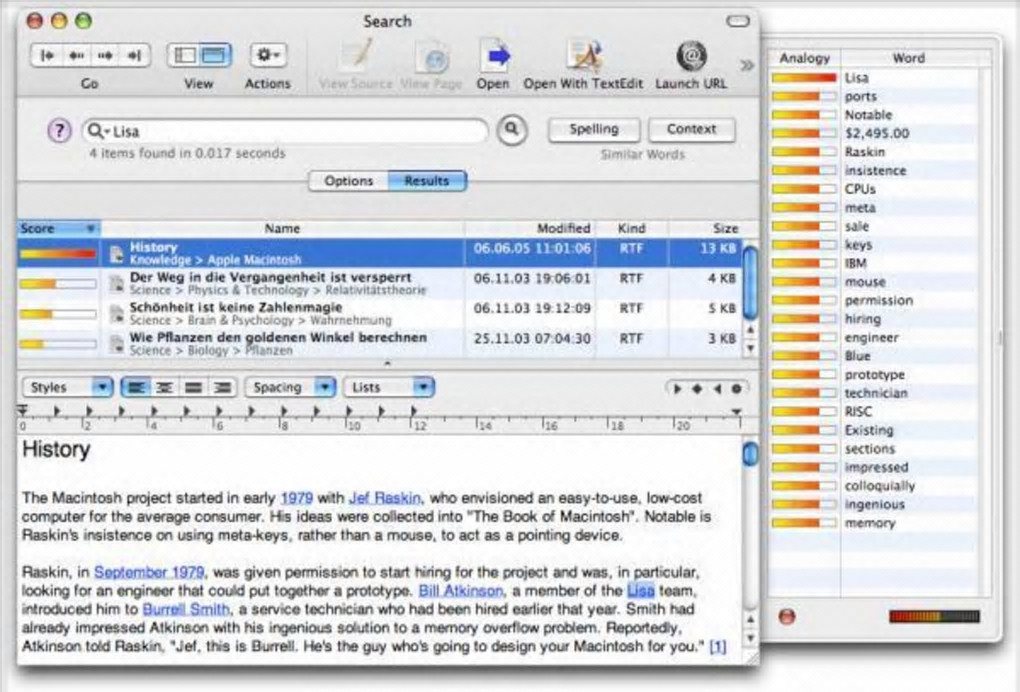This screenshot has width=1020, height=692.
Task: Click the Context button
Action: click(691, 129)
